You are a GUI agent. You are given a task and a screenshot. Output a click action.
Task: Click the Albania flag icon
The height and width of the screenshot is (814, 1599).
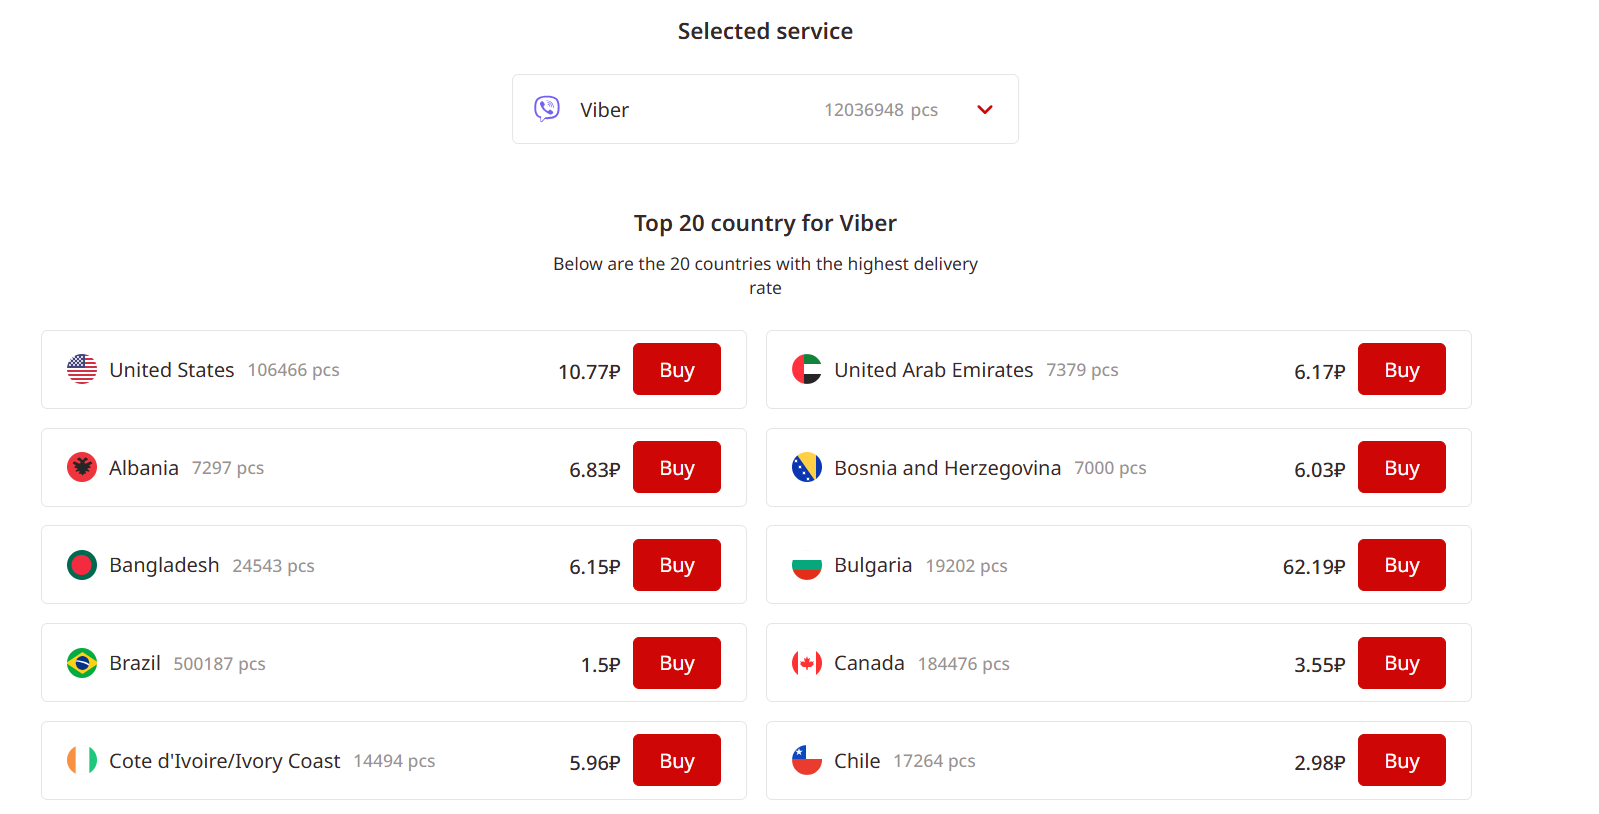pyautogui.click(x=82, y=467)
